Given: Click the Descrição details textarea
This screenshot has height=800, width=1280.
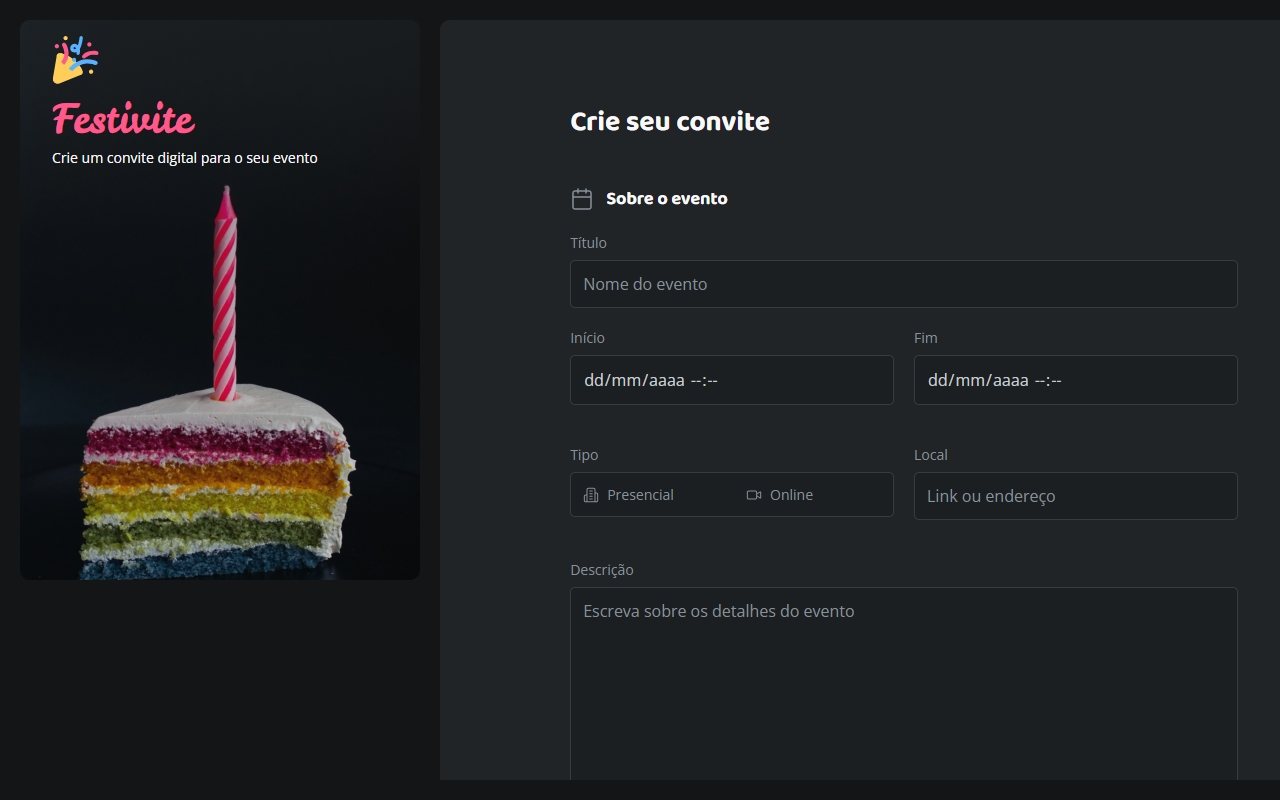Looking at the screenshot, I should tap(904, 684).
